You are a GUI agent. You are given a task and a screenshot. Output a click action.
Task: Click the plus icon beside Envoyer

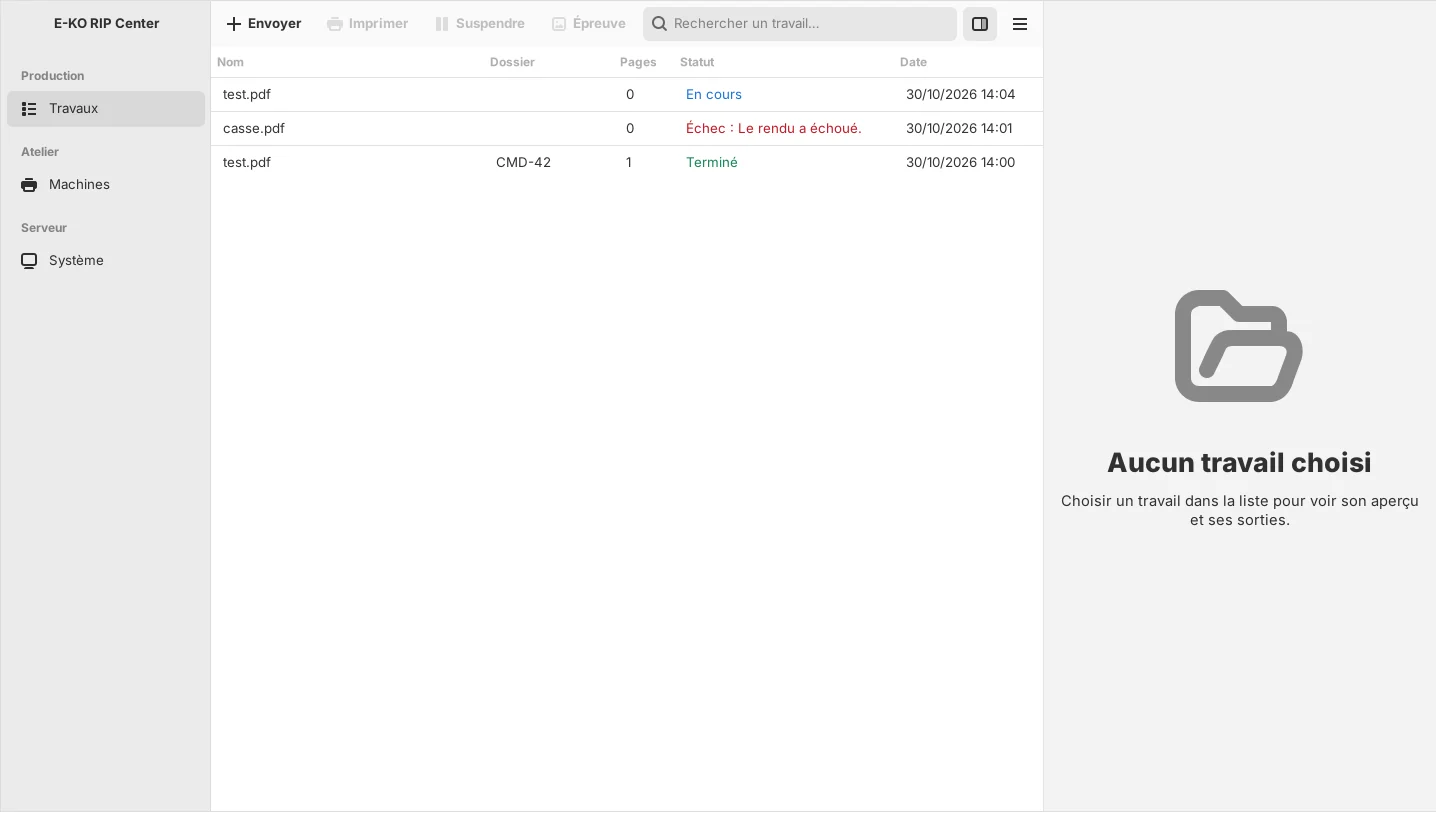point(234,24)
